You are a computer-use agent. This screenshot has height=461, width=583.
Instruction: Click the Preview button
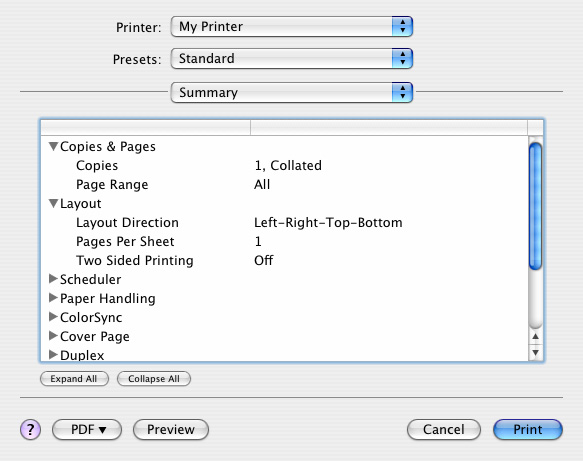[x=171, y=429]
